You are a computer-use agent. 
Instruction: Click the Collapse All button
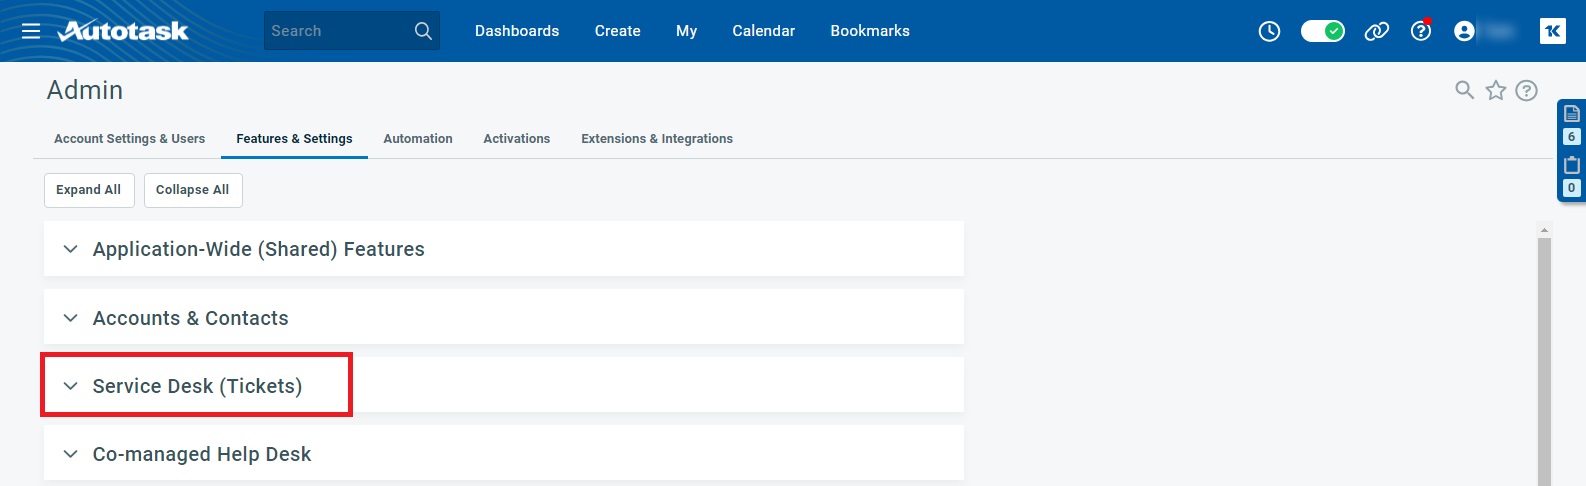pos(193,190)
